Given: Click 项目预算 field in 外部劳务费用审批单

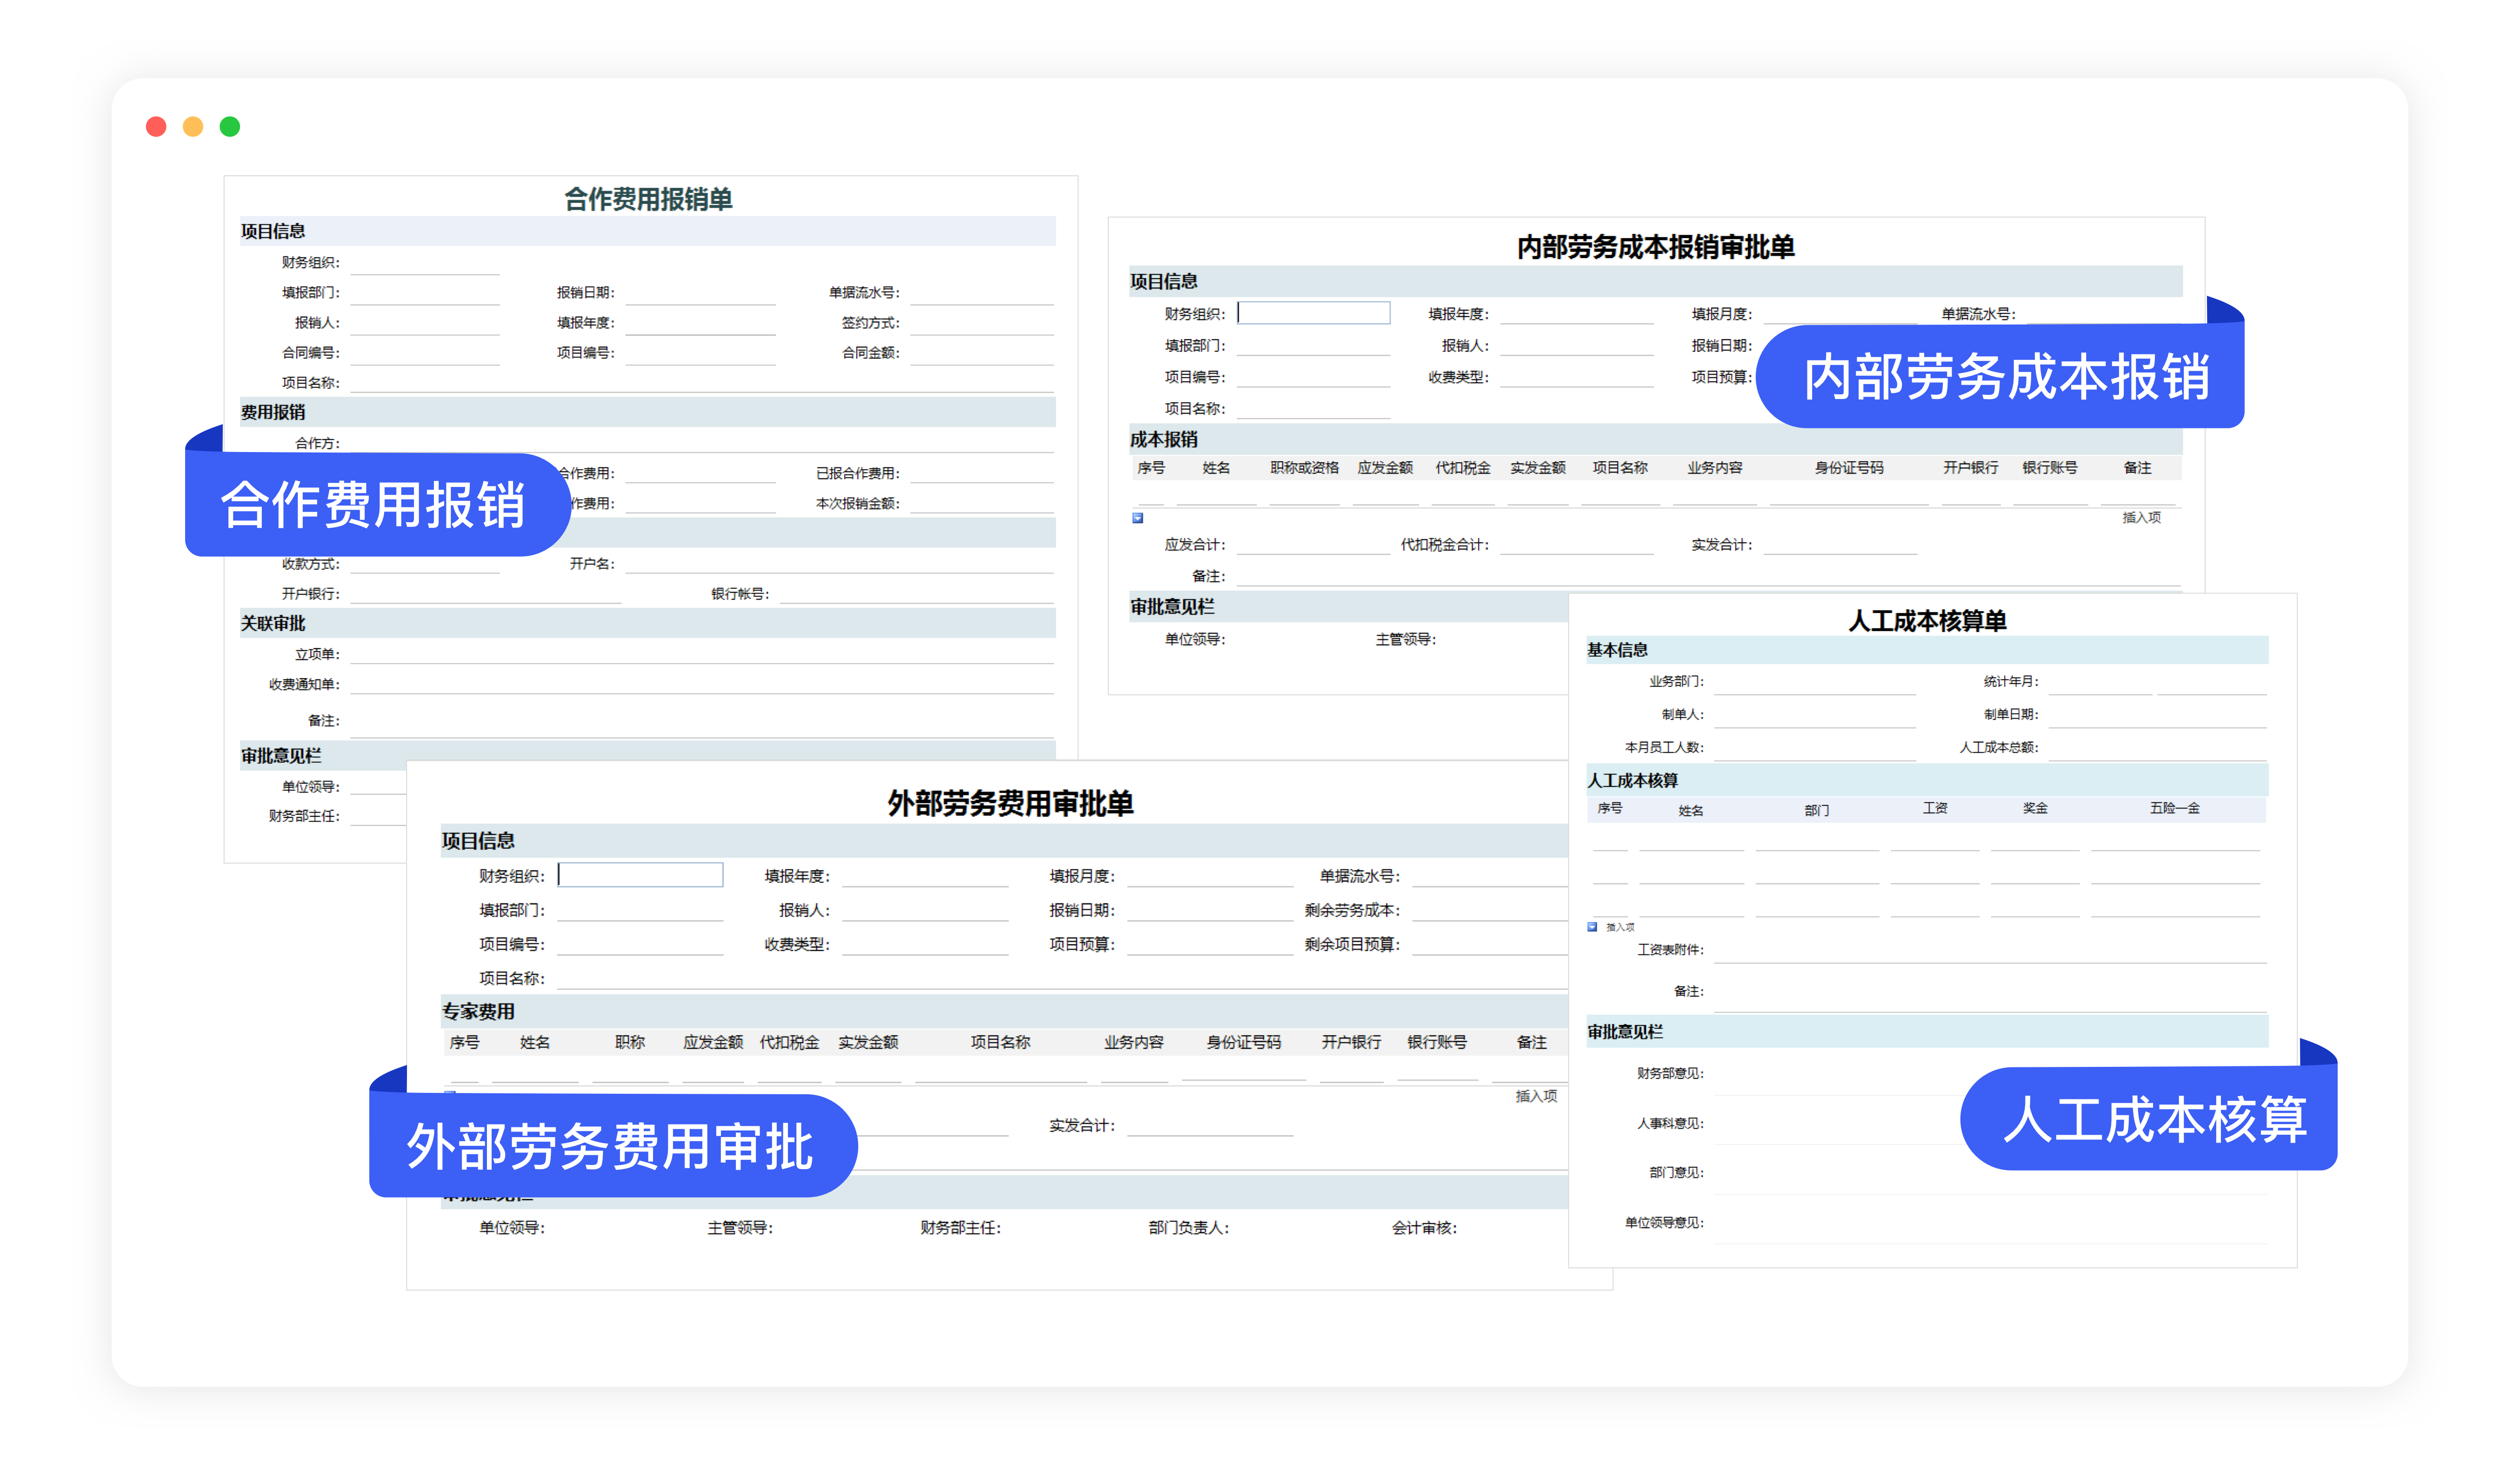Looking at the screenshot, I should point(1210,944).
